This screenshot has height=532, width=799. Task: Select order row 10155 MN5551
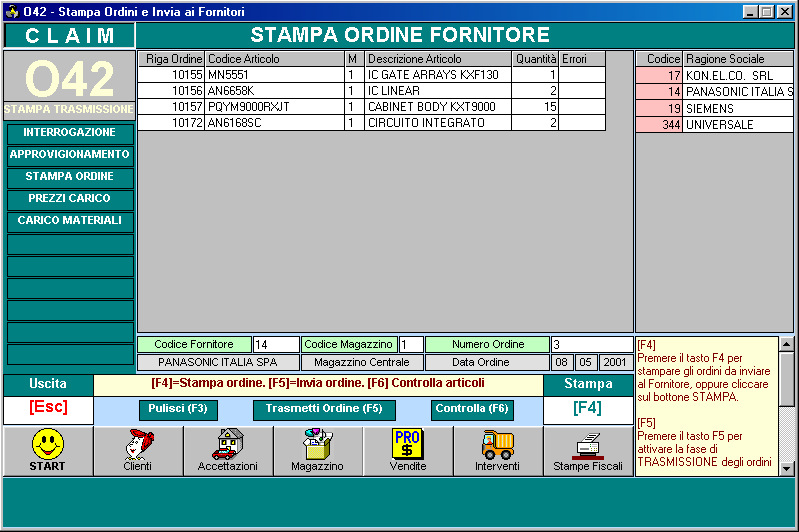(x=371, y=75)
